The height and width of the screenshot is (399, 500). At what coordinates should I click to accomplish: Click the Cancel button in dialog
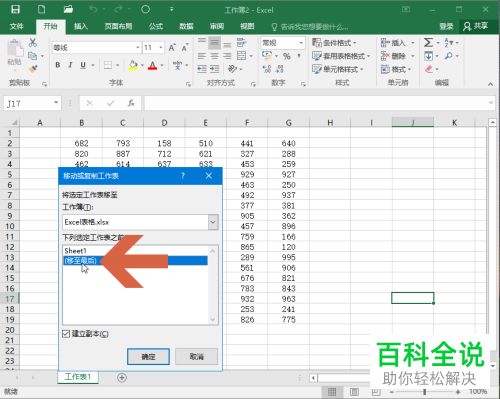[196, 357]
